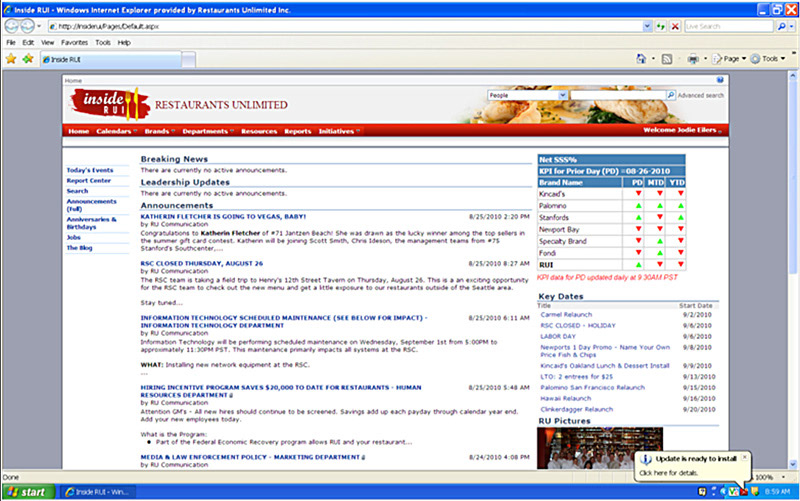Screen dimensions: 800x501
Task: Open Home breadcrumb link above logo
Action: [73, 81]
